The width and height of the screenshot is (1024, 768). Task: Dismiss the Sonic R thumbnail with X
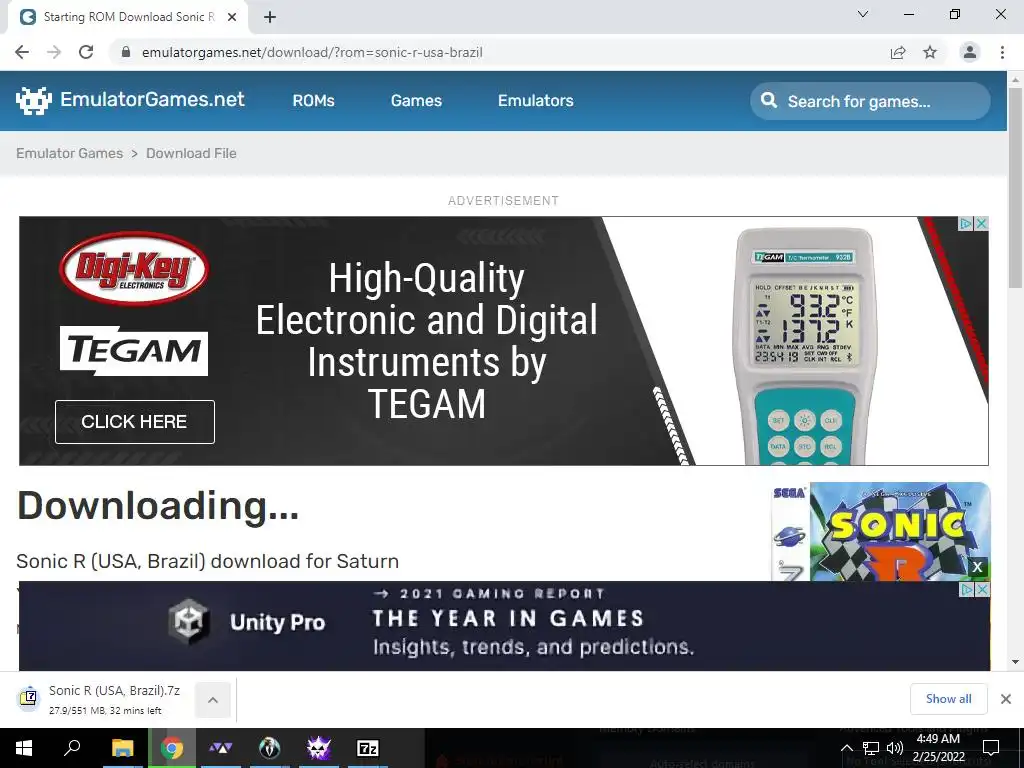(x=978, y=567)
